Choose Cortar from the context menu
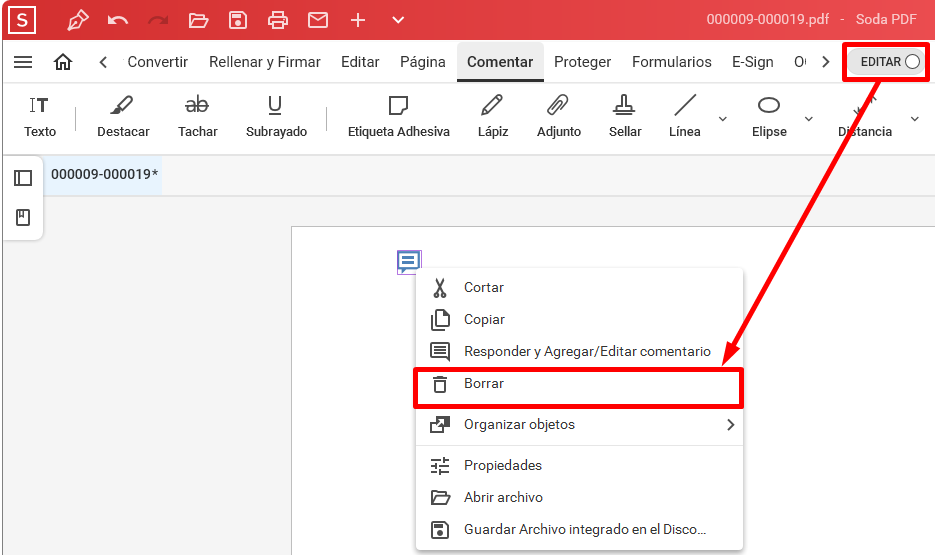The image size is (935, 555). (x=579, y=287)
